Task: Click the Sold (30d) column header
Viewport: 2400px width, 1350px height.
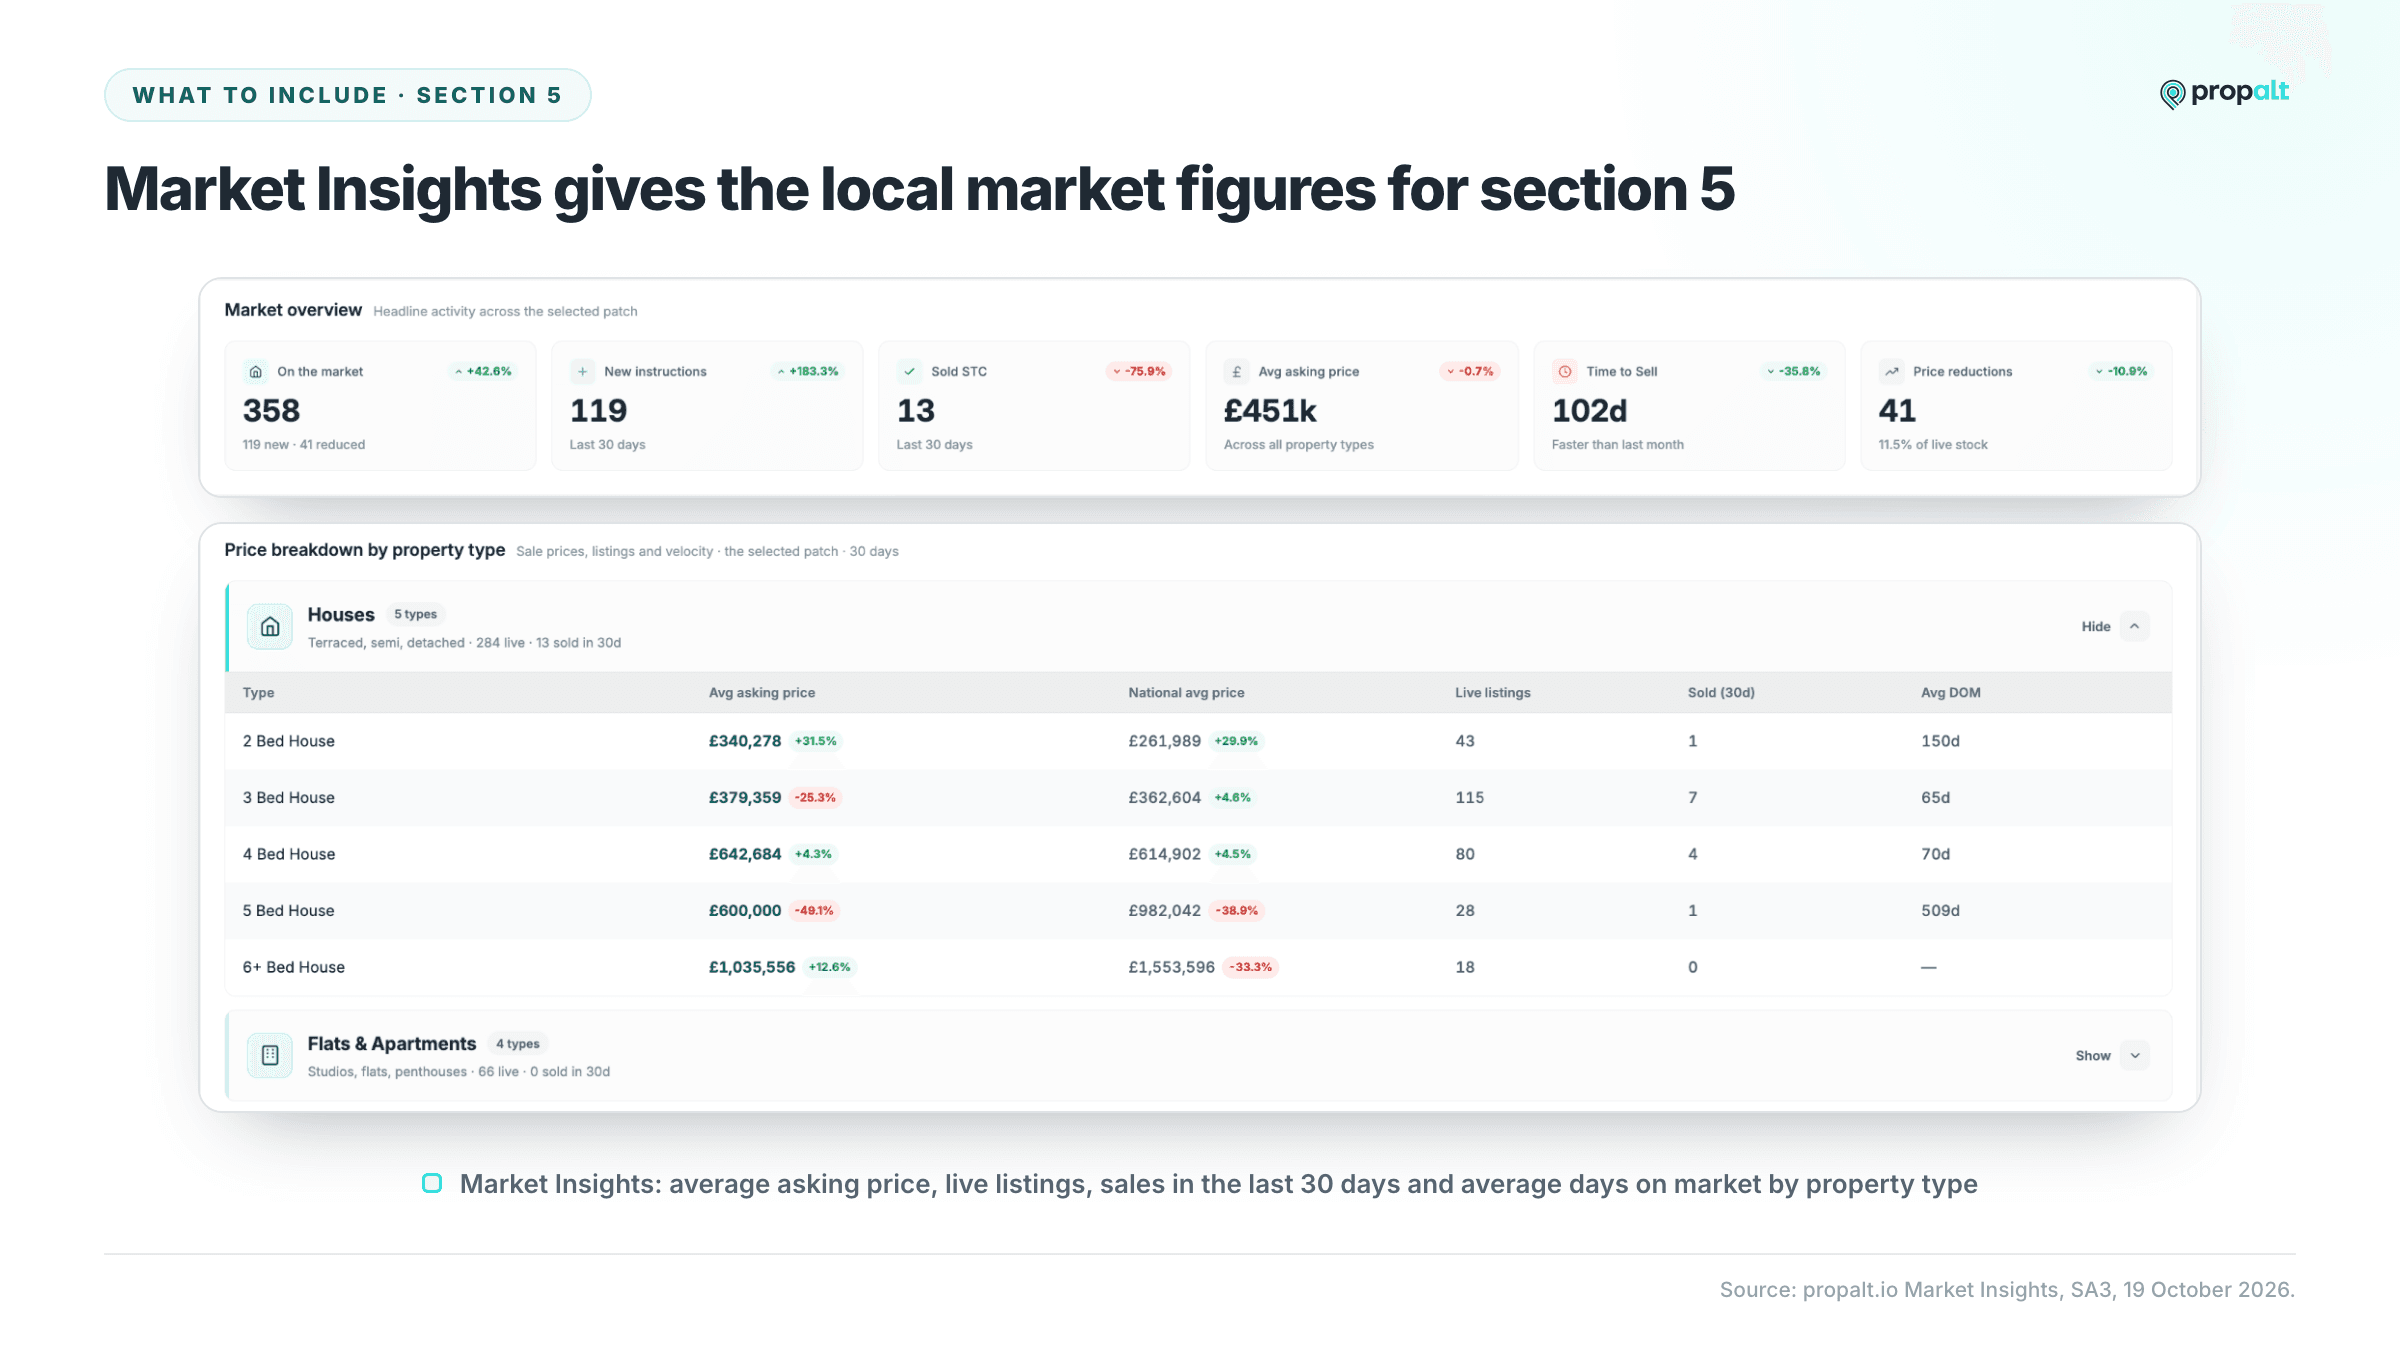Action: [x=1721, y=692]
